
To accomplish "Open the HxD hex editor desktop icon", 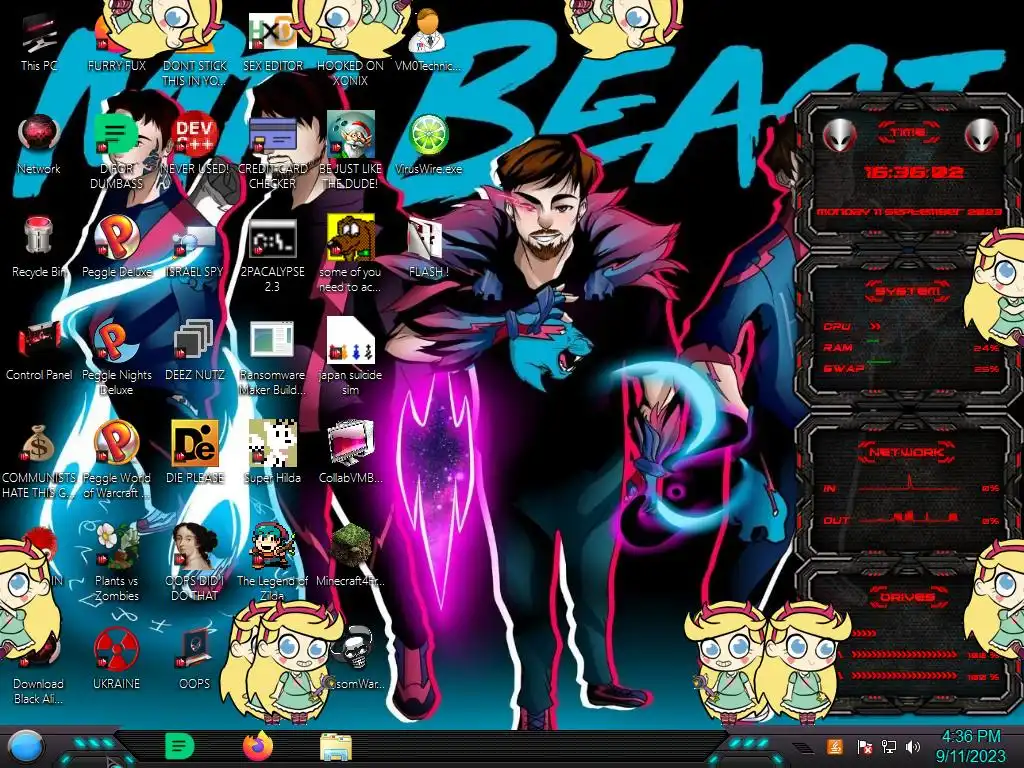I will [272, 42].
